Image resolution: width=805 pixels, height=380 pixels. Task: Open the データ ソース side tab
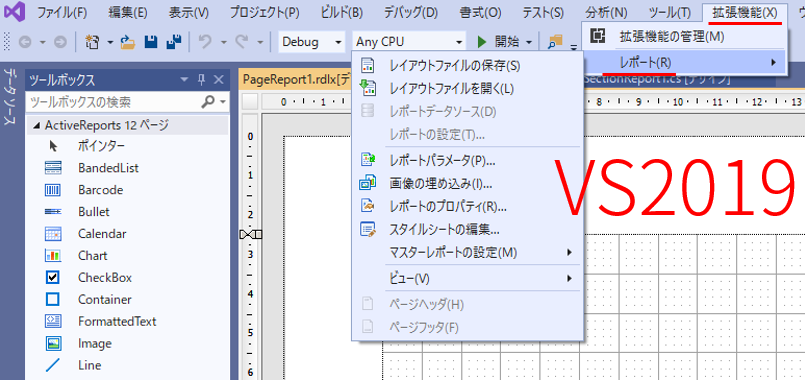(x=10, y=97)
